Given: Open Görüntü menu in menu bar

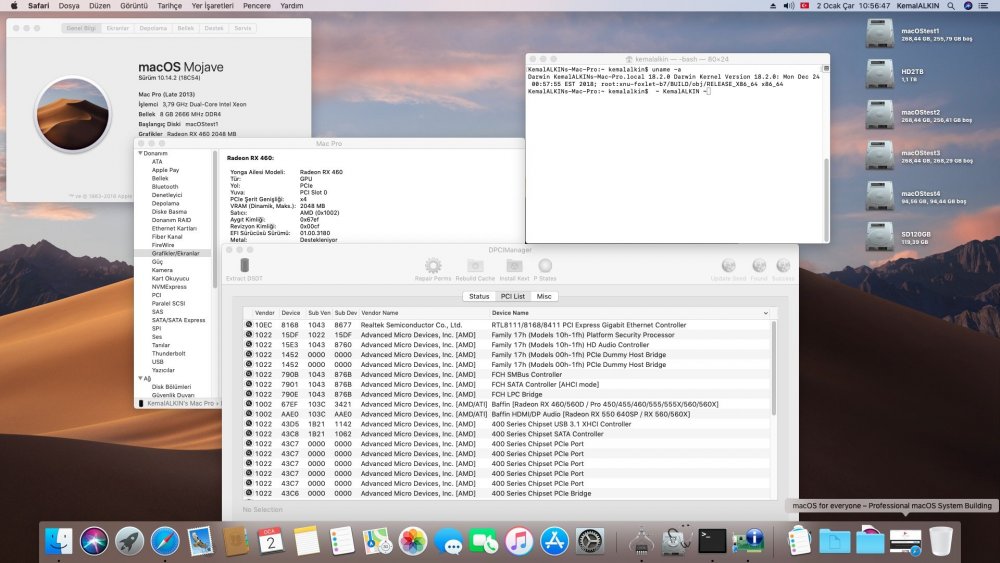Looking at the screenshot, I should click(134, 6).
